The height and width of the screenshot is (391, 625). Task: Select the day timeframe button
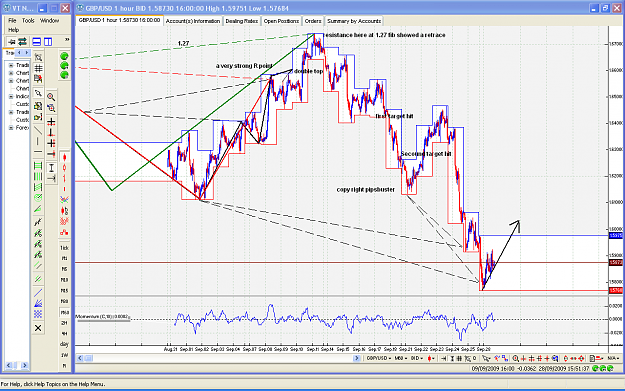click(x=64, y=344)
